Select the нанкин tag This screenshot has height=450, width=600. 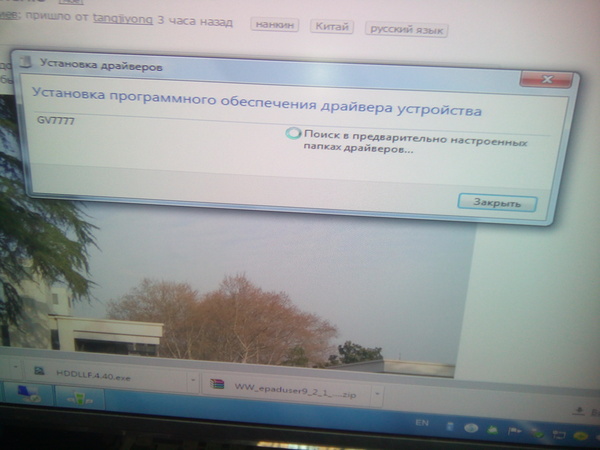pyautogui.click(x=273, y=26)
